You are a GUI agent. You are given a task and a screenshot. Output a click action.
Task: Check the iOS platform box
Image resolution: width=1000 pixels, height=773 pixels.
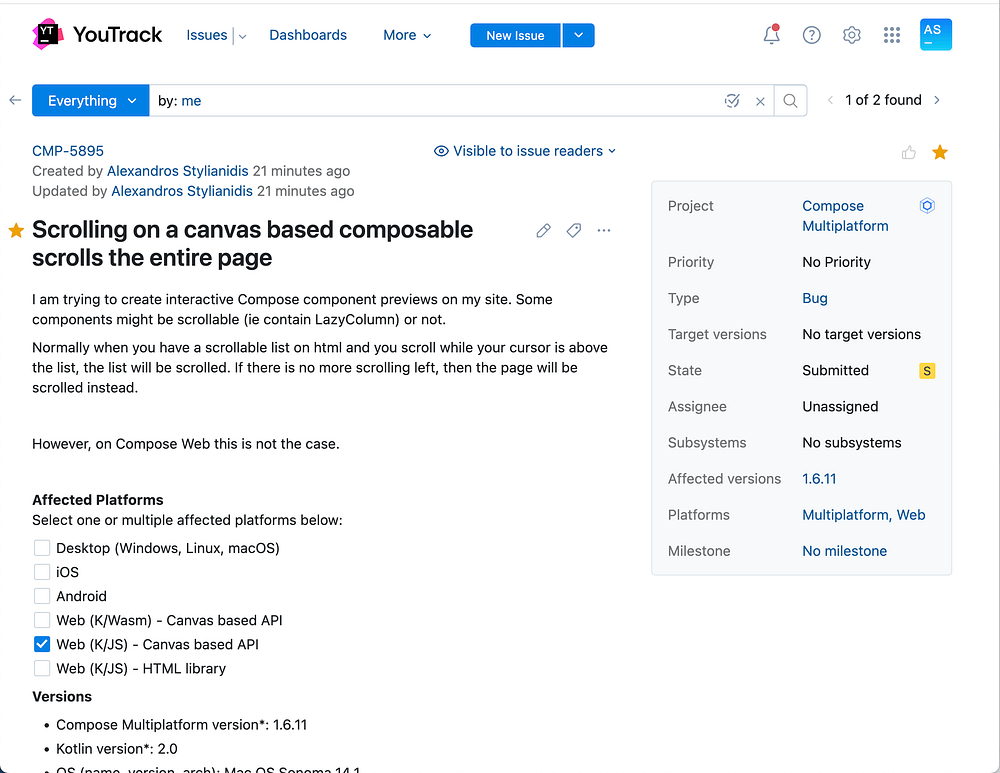pyautogui.click(x=42, y=572)
